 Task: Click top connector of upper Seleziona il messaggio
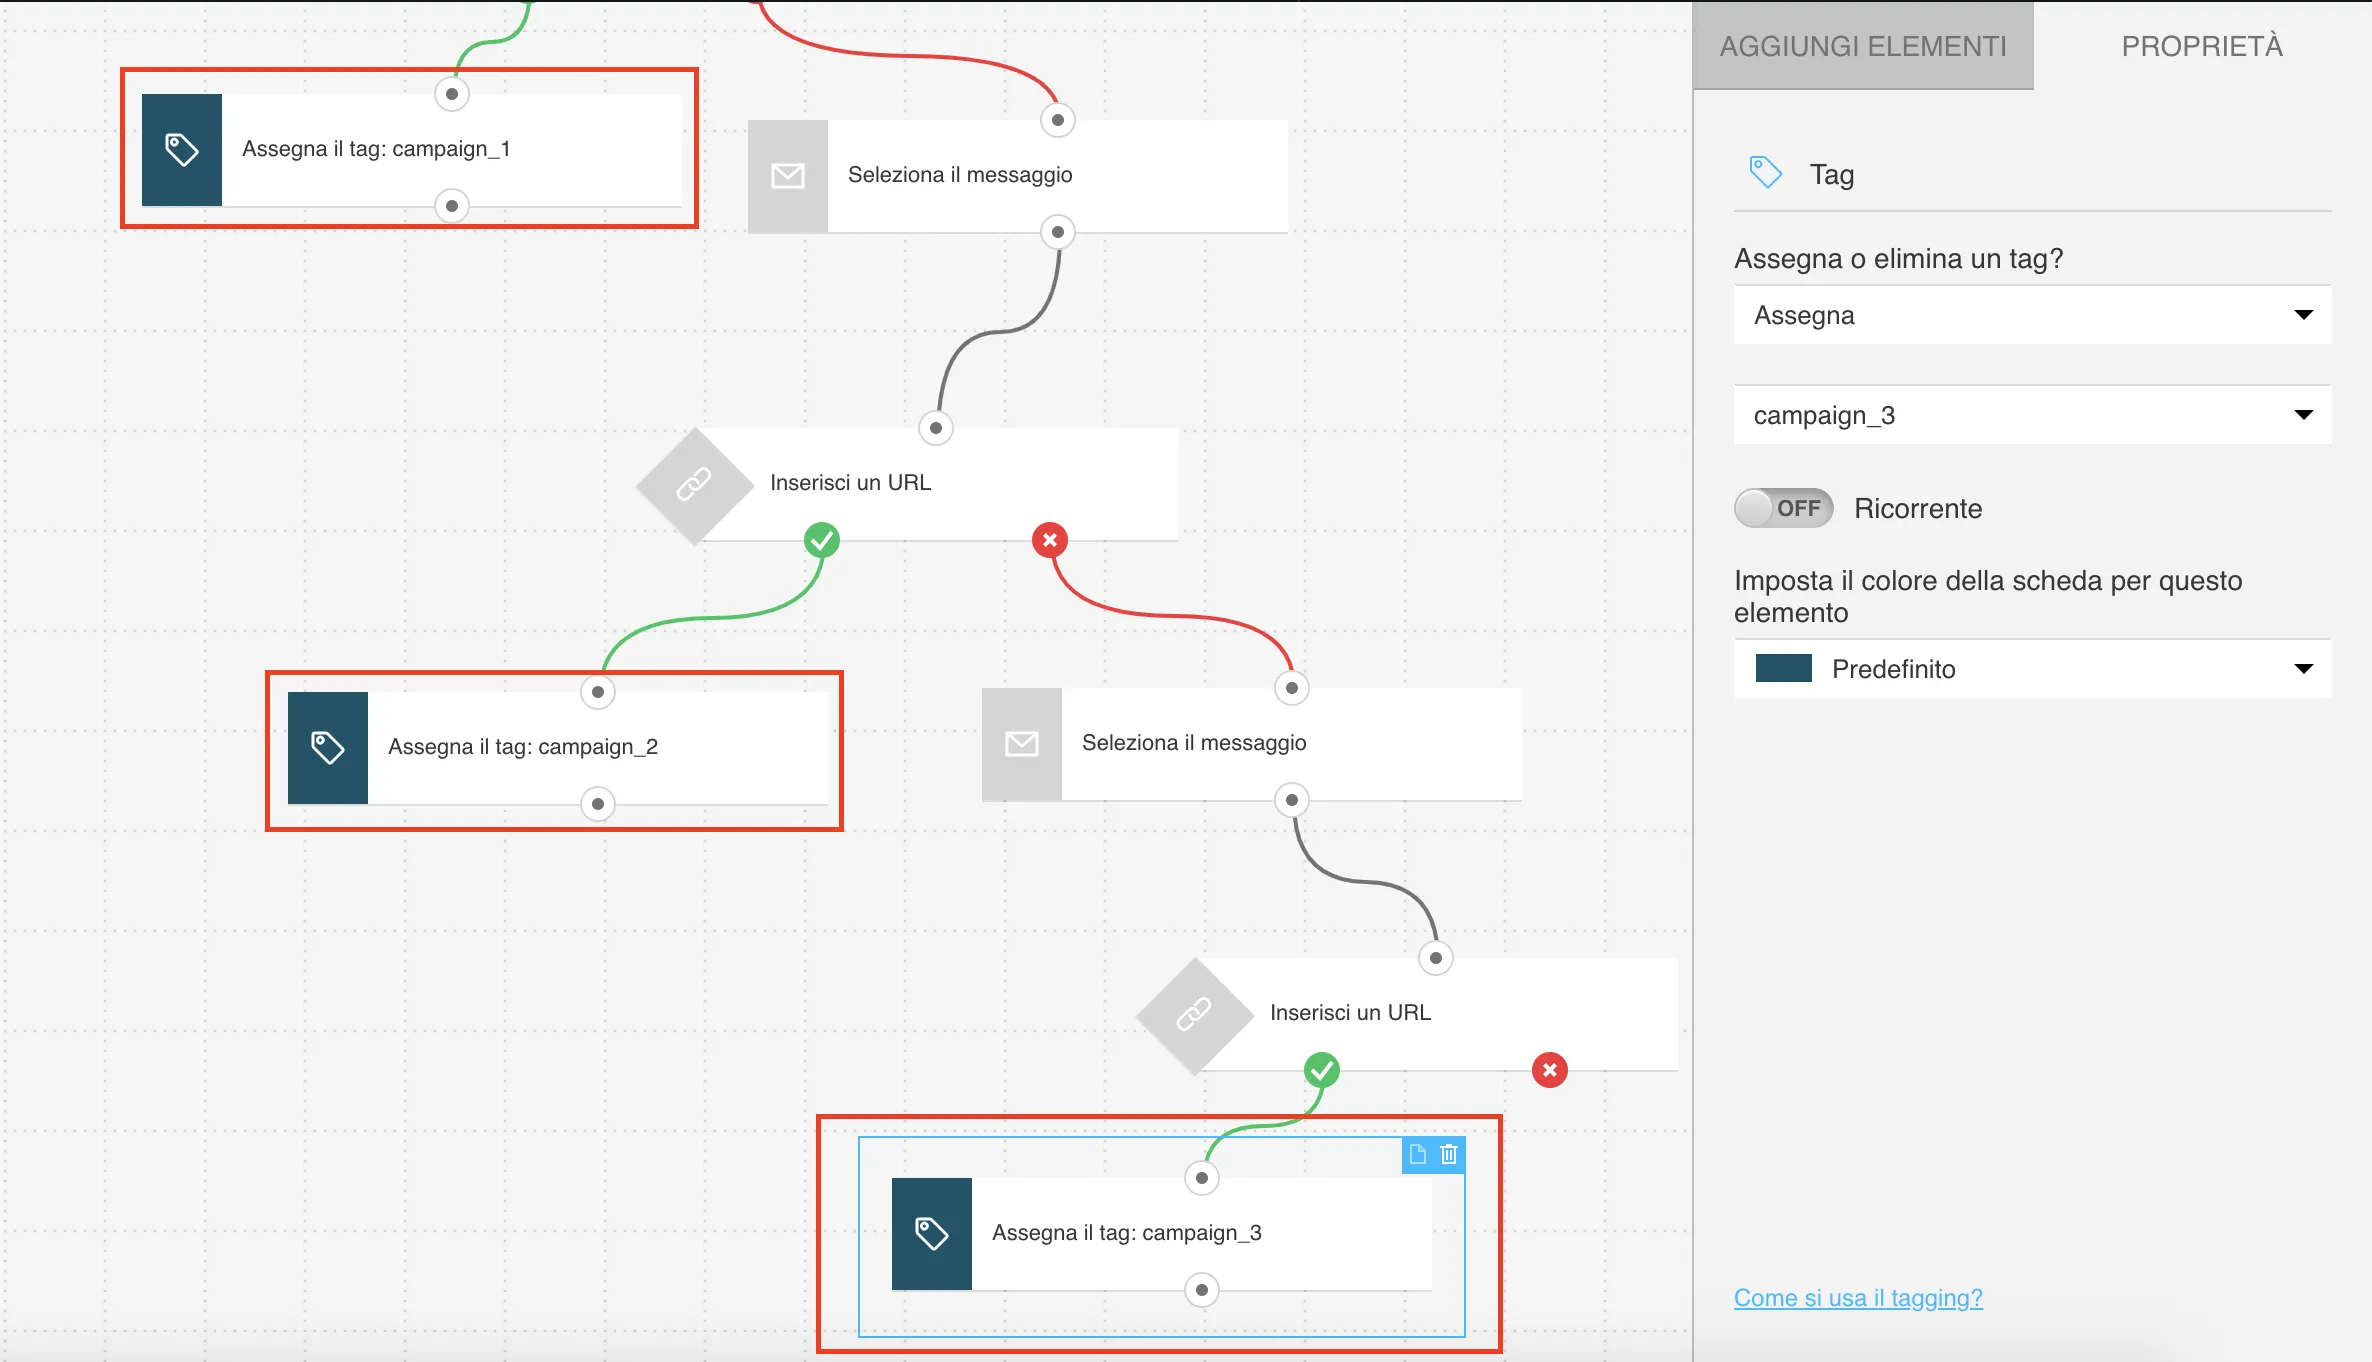tap(1058, 120)
